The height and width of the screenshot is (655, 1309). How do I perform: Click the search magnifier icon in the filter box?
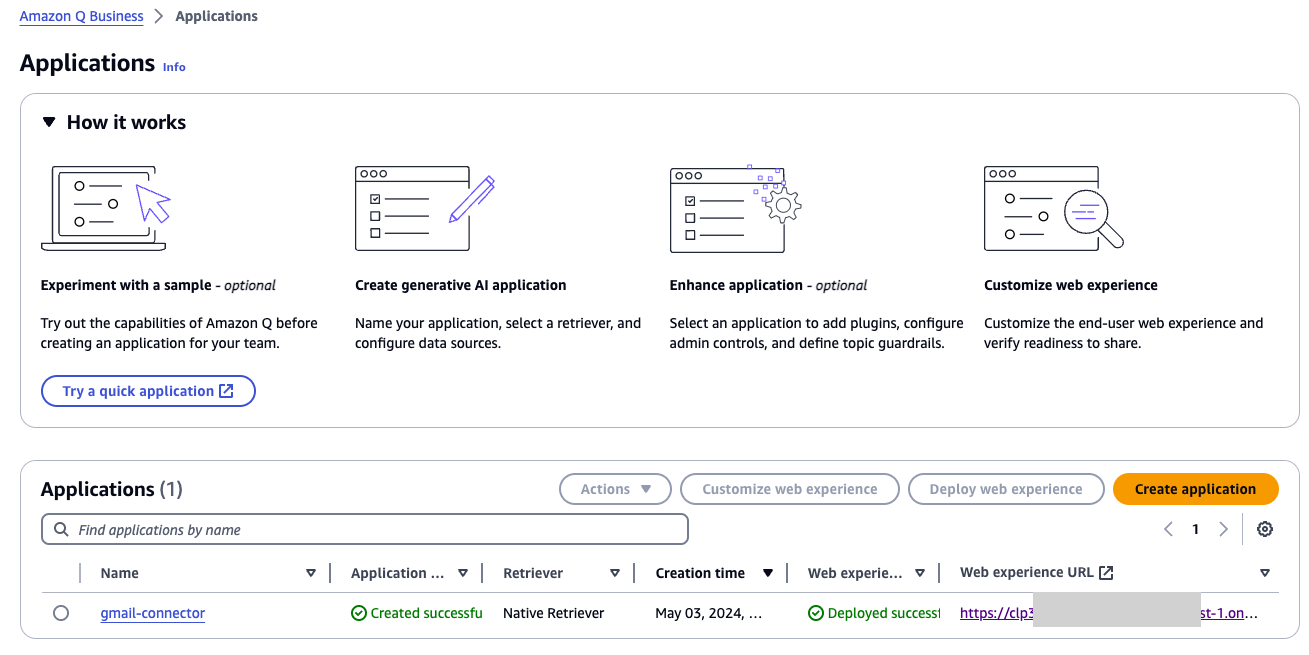pos(61,530)
